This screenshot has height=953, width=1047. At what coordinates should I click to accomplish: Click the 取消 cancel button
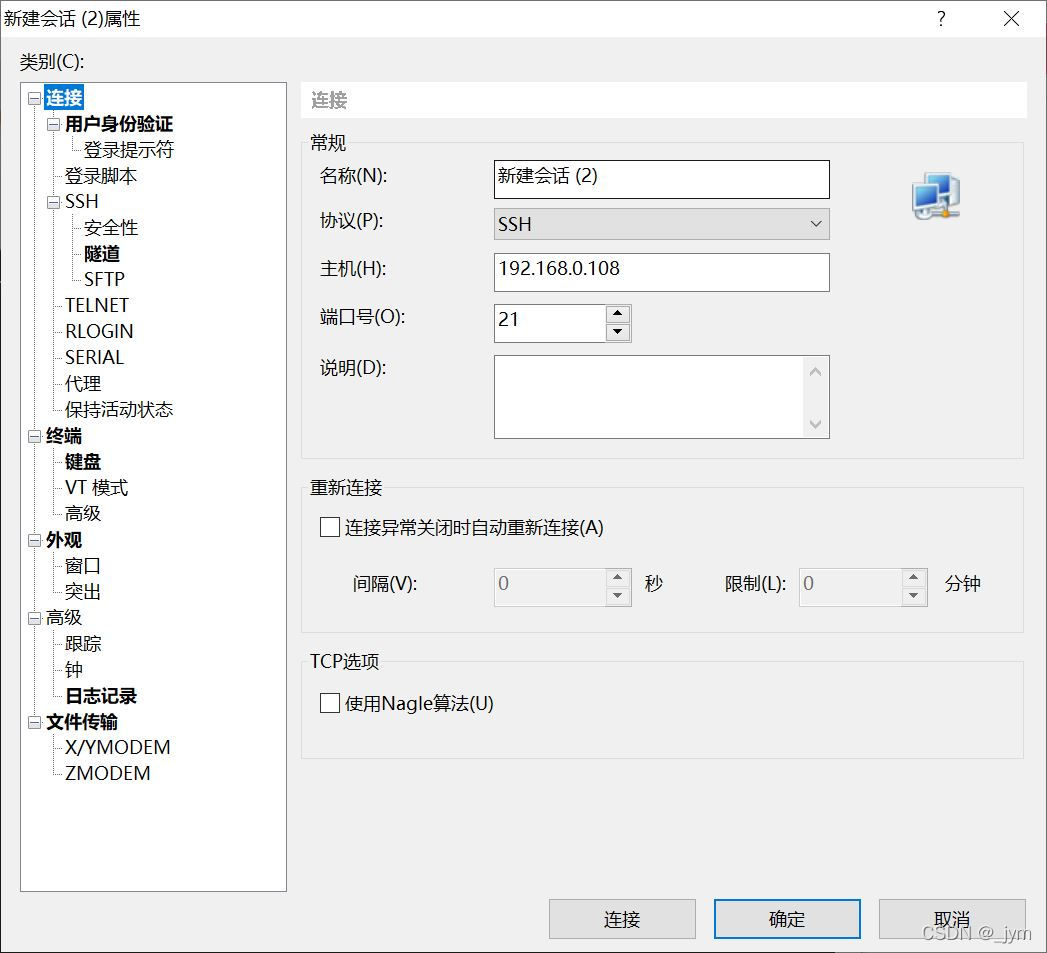(951, 918)
